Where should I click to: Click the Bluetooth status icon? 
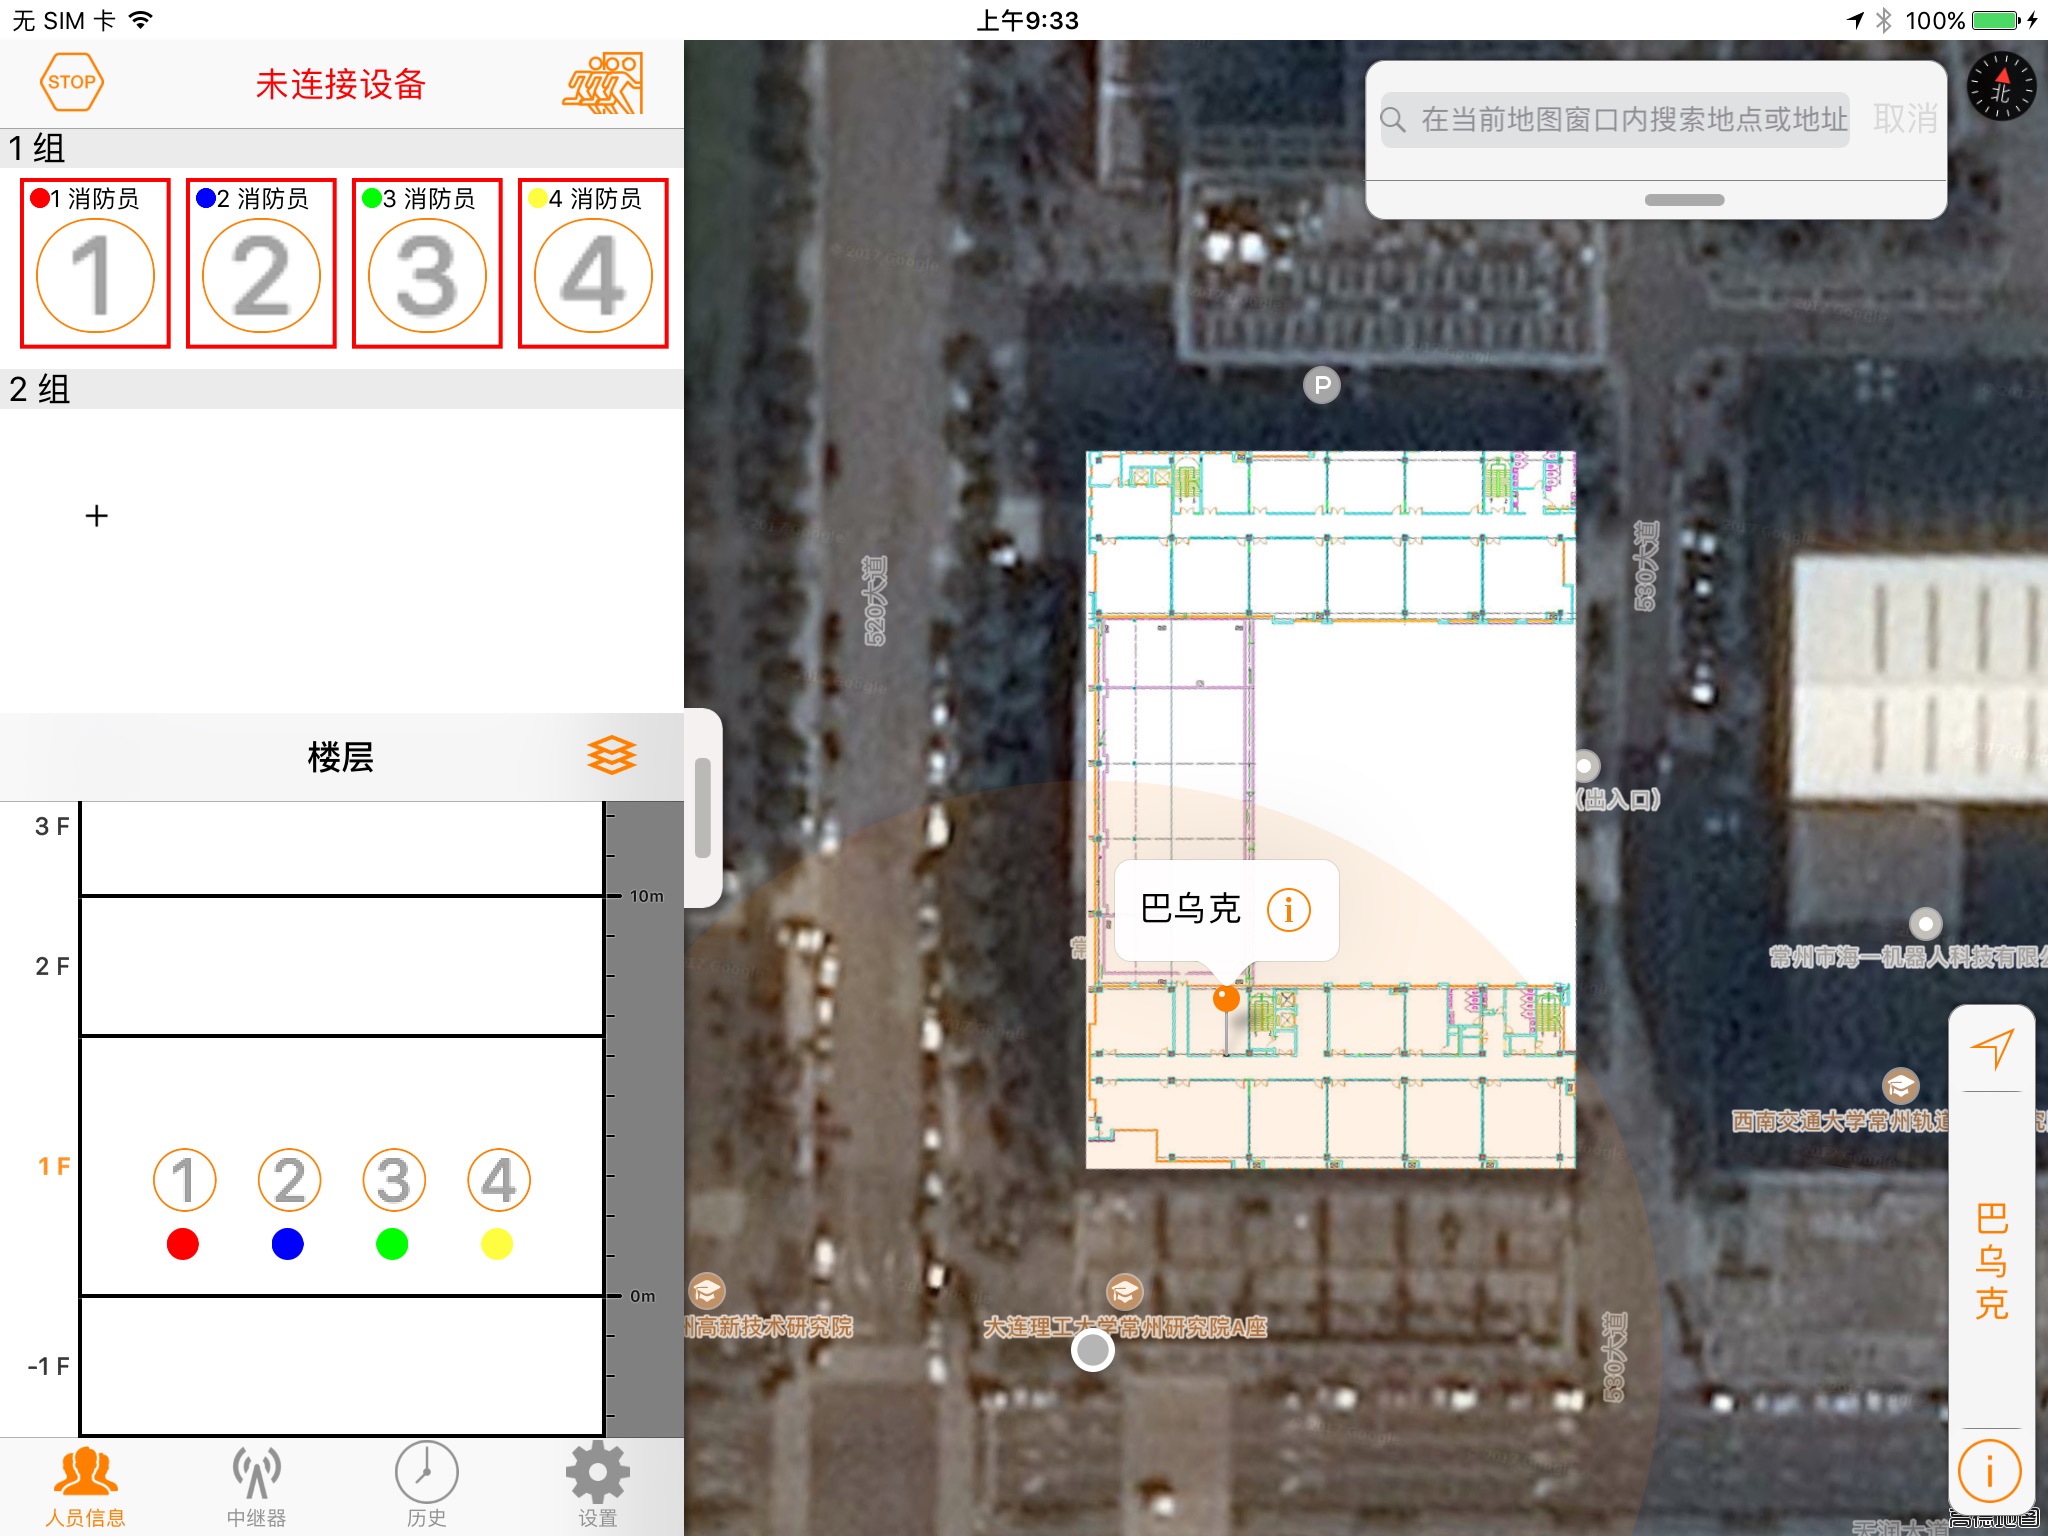point(1884,20)
